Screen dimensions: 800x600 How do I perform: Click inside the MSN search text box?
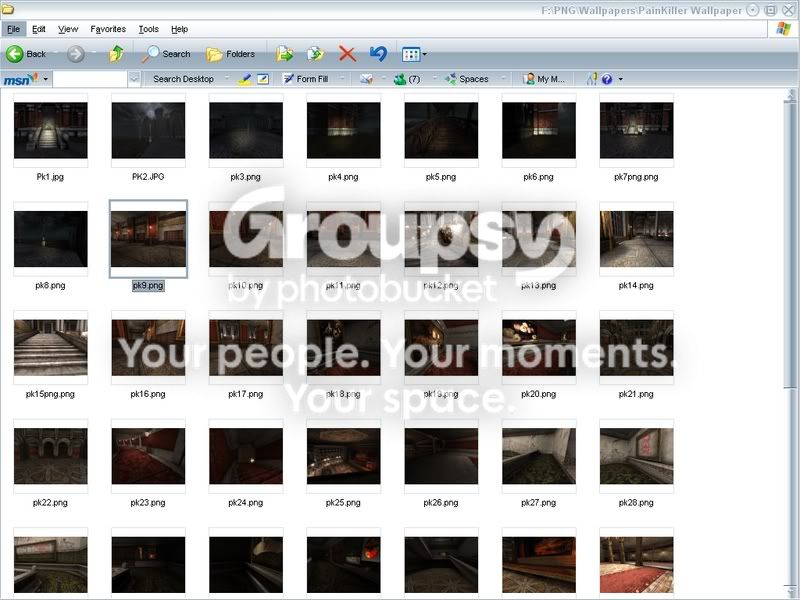pyautogui.click(x=90, y=79)
